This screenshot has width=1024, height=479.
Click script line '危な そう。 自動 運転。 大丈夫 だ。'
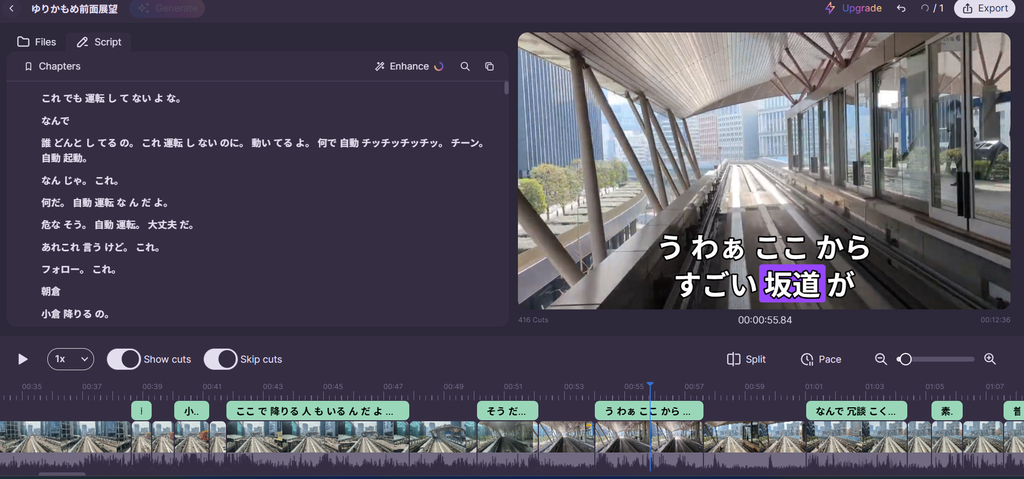pos(118,225)
